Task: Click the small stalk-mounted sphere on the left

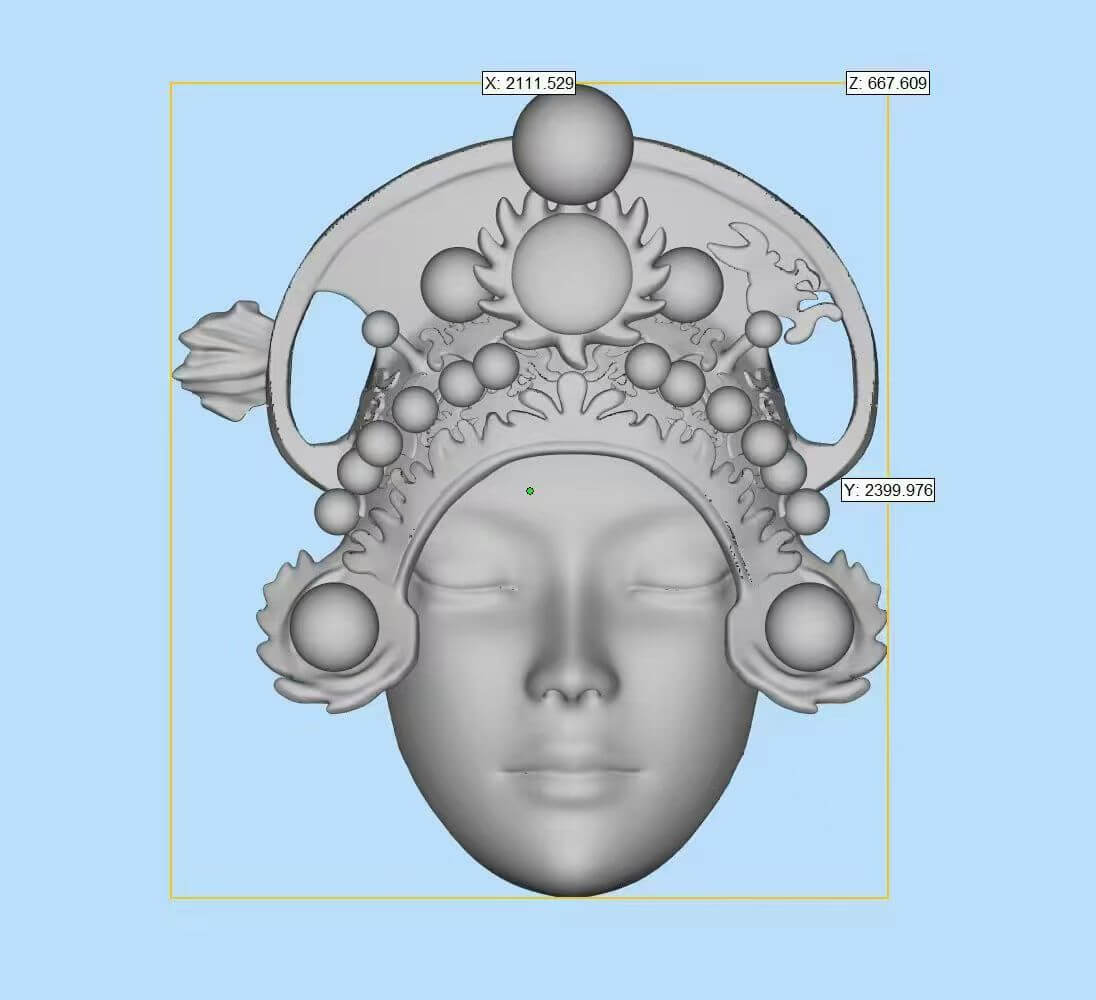Action: tap(380, 328)
